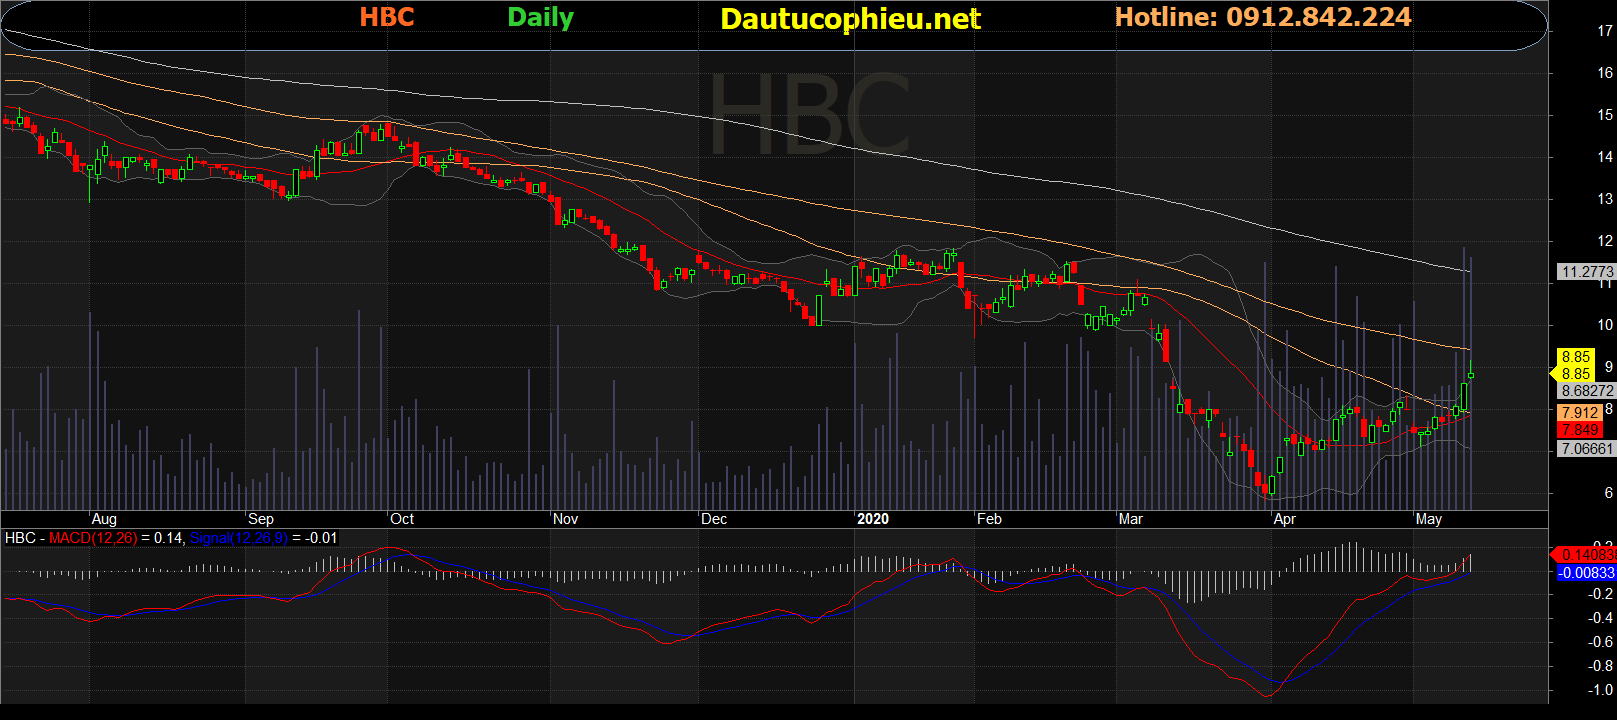Click the 17 price level on the axis
This screenshot has height=720, width=1617.
[1604, 31]
